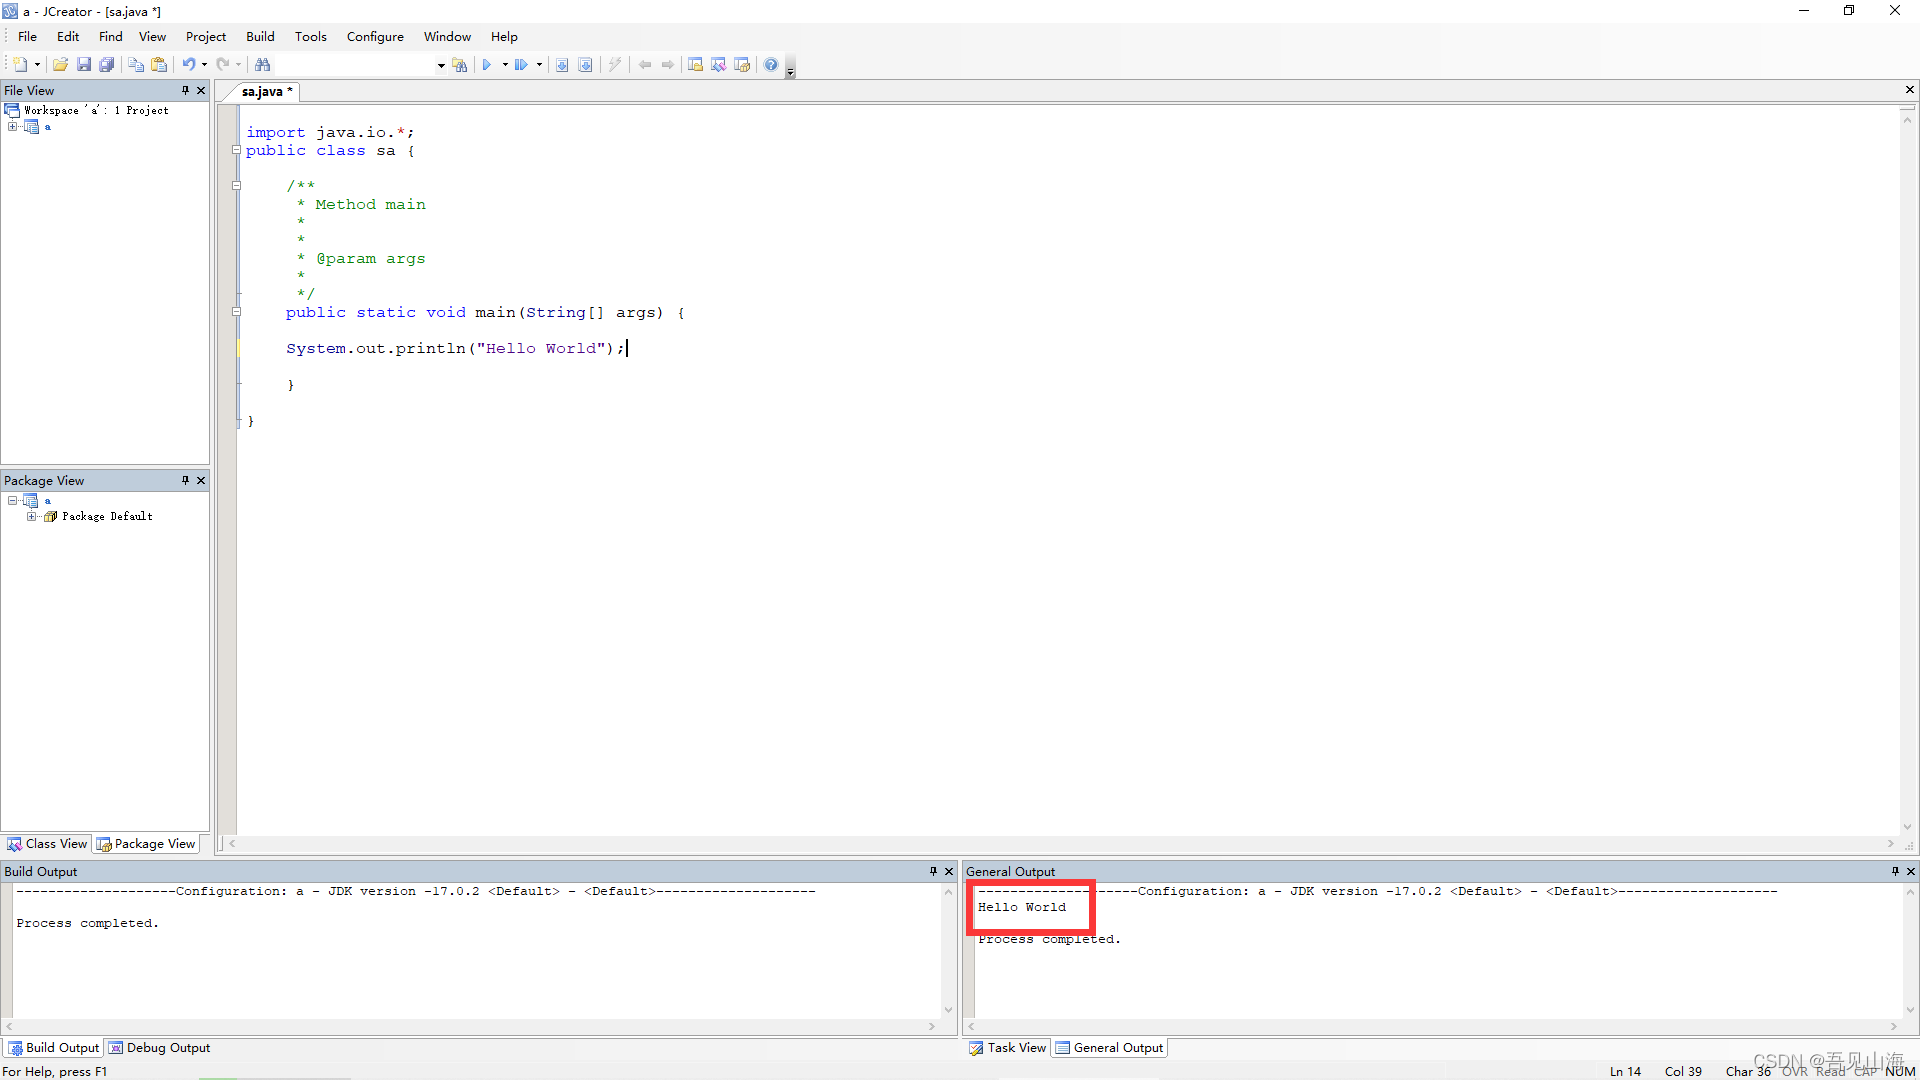The image size is (1920, 1080).
Task: Click the Find in Files icon
Action: point(460,65)
